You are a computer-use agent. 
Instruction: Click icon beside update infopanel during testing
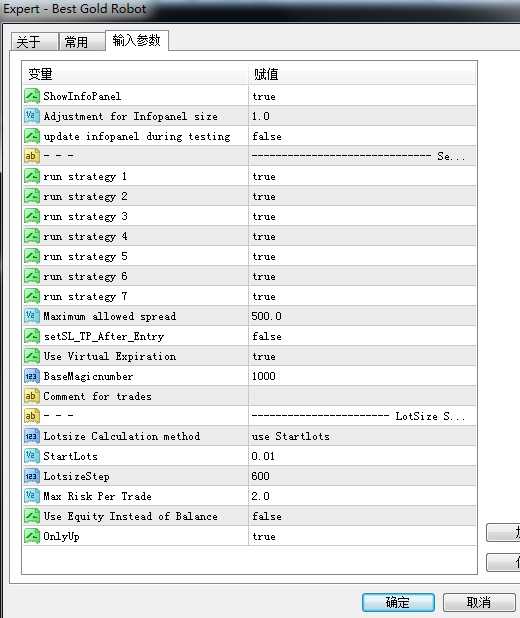click(x=32, y=136)
